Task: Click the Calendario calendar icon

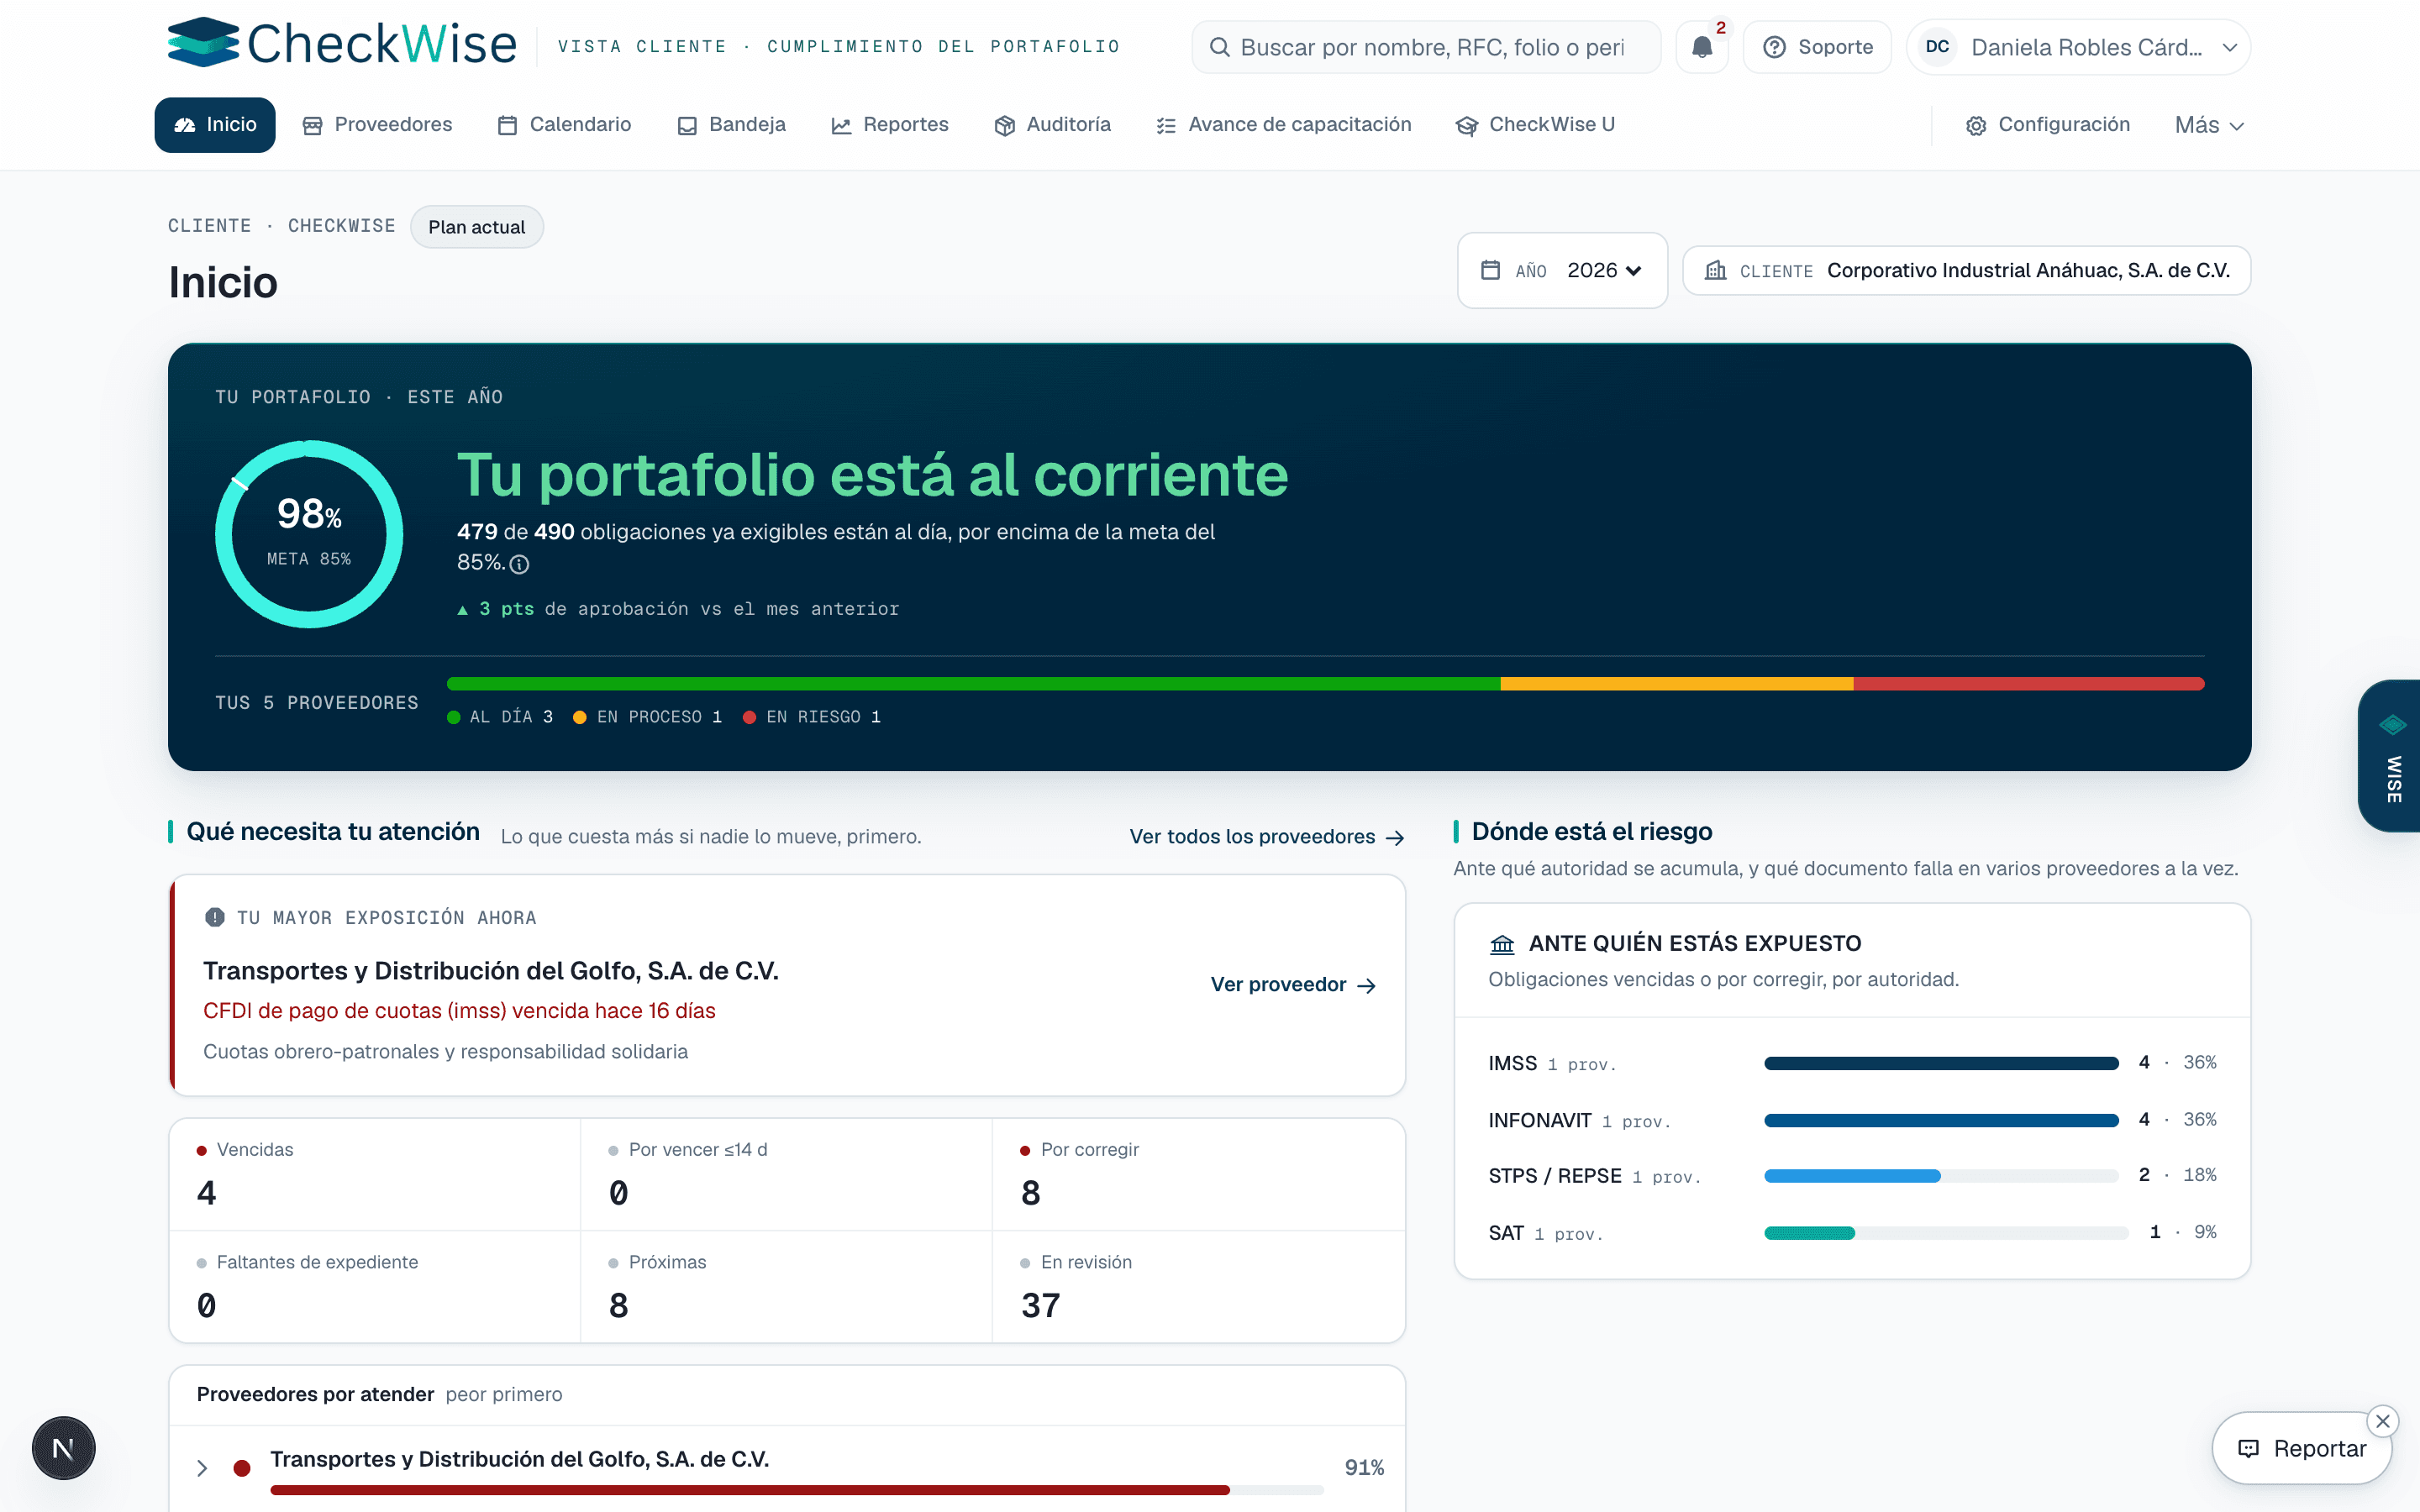Action: pos(508,126)
